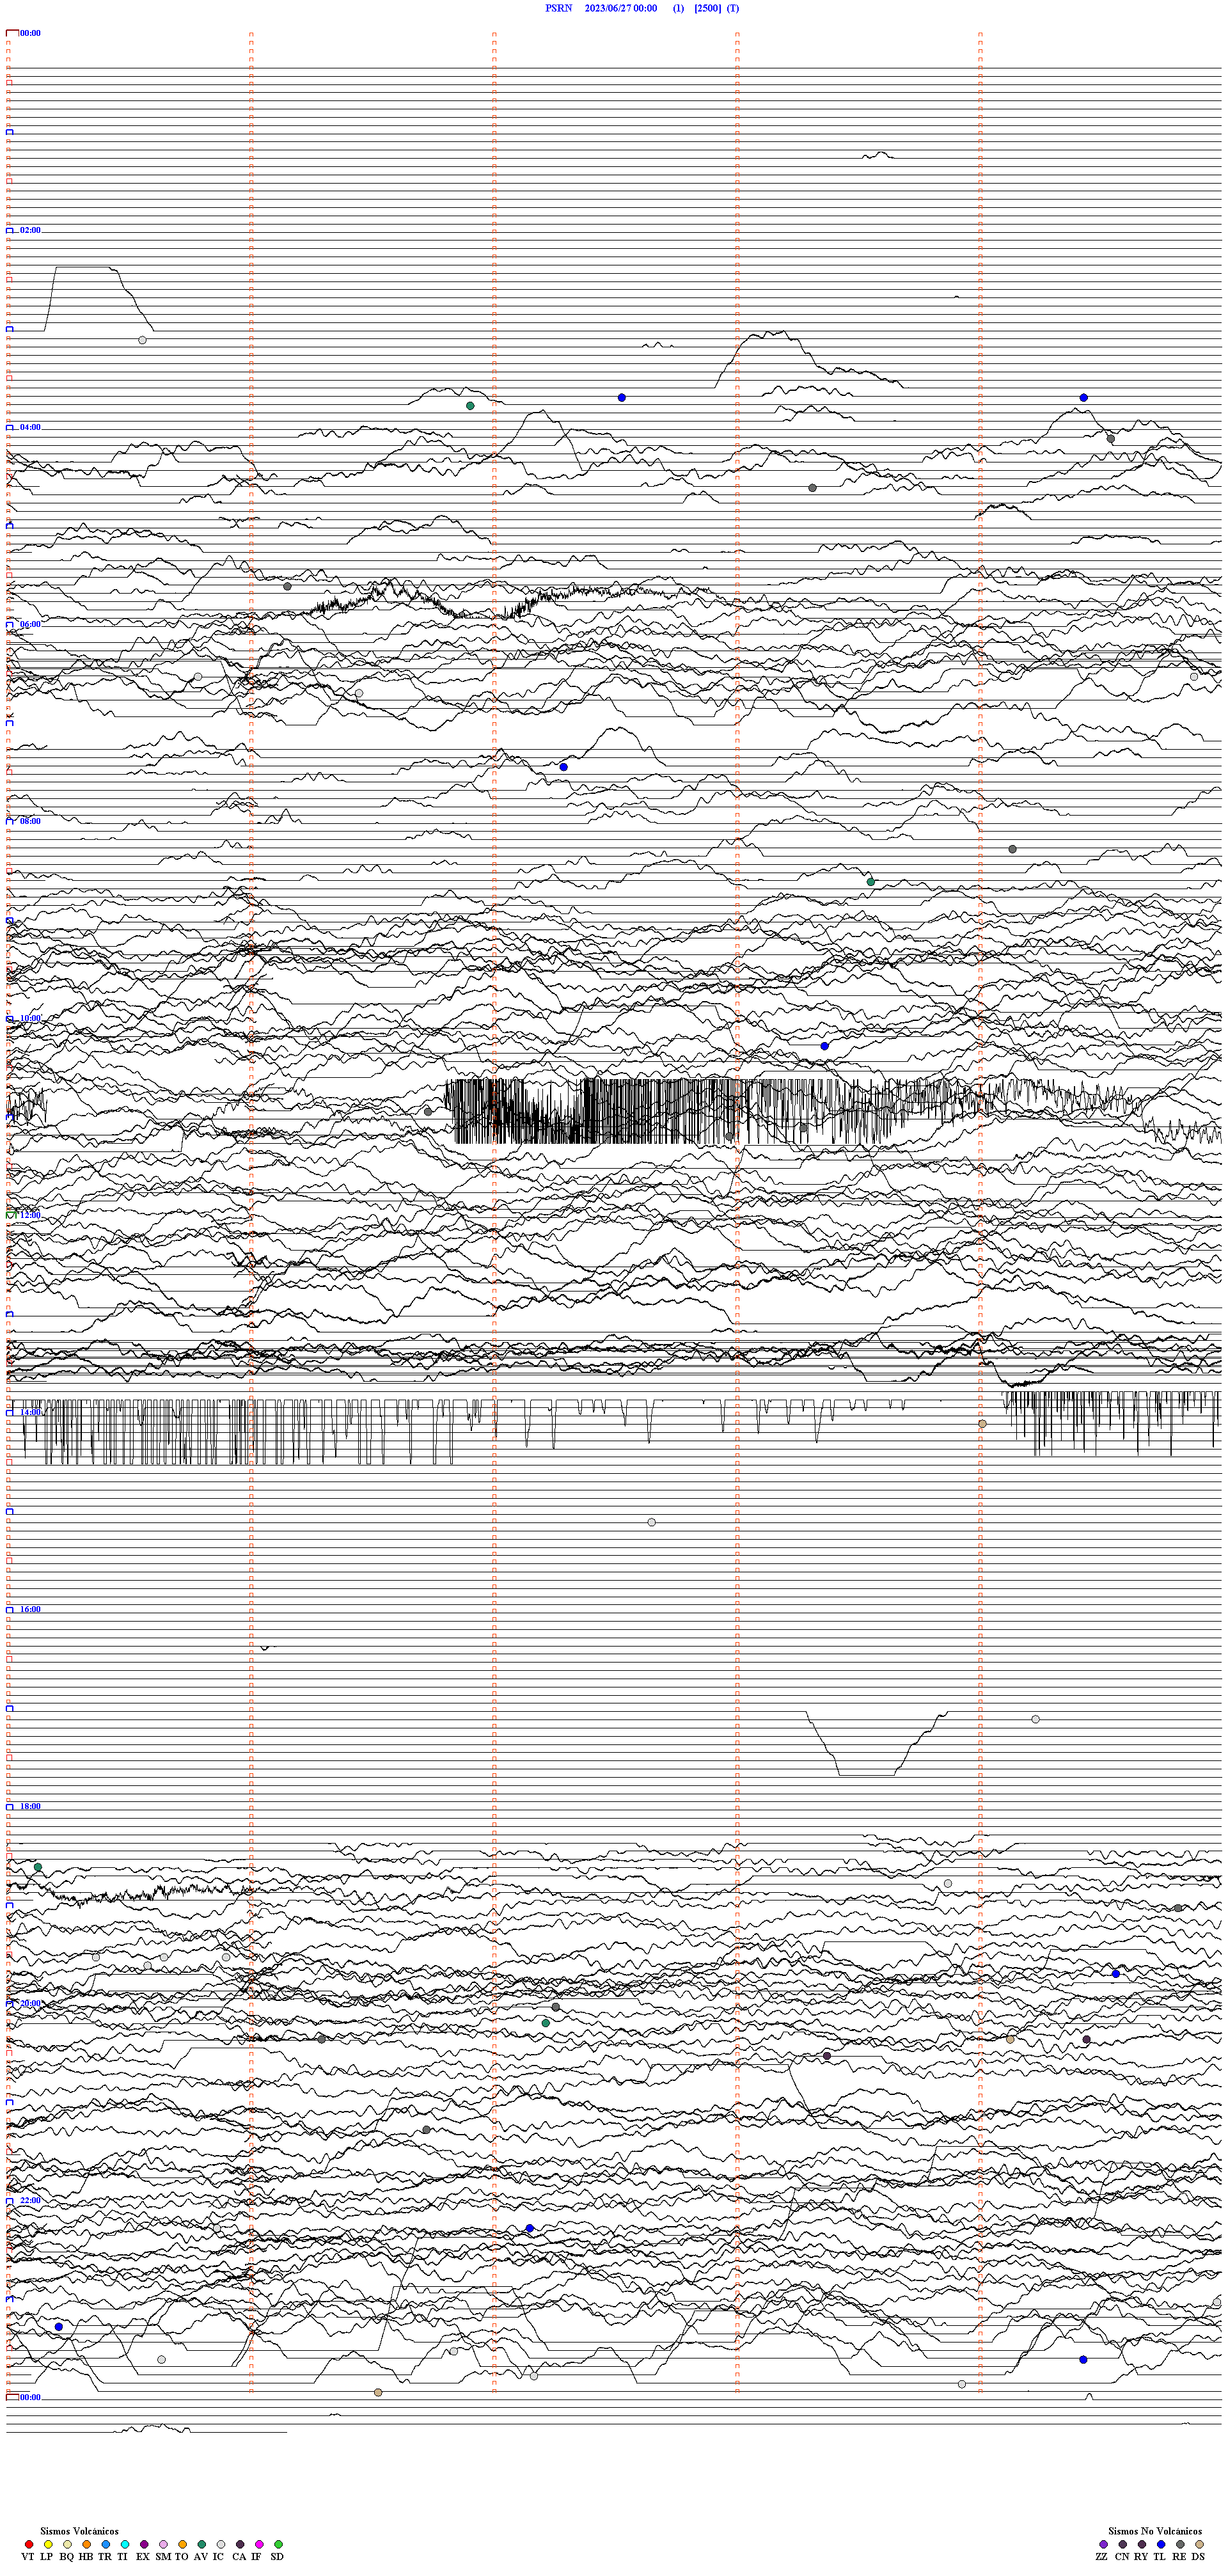Select the 06:00 time marker
This screenshot has width=1228, height=2576.
[x=30, y=624]
